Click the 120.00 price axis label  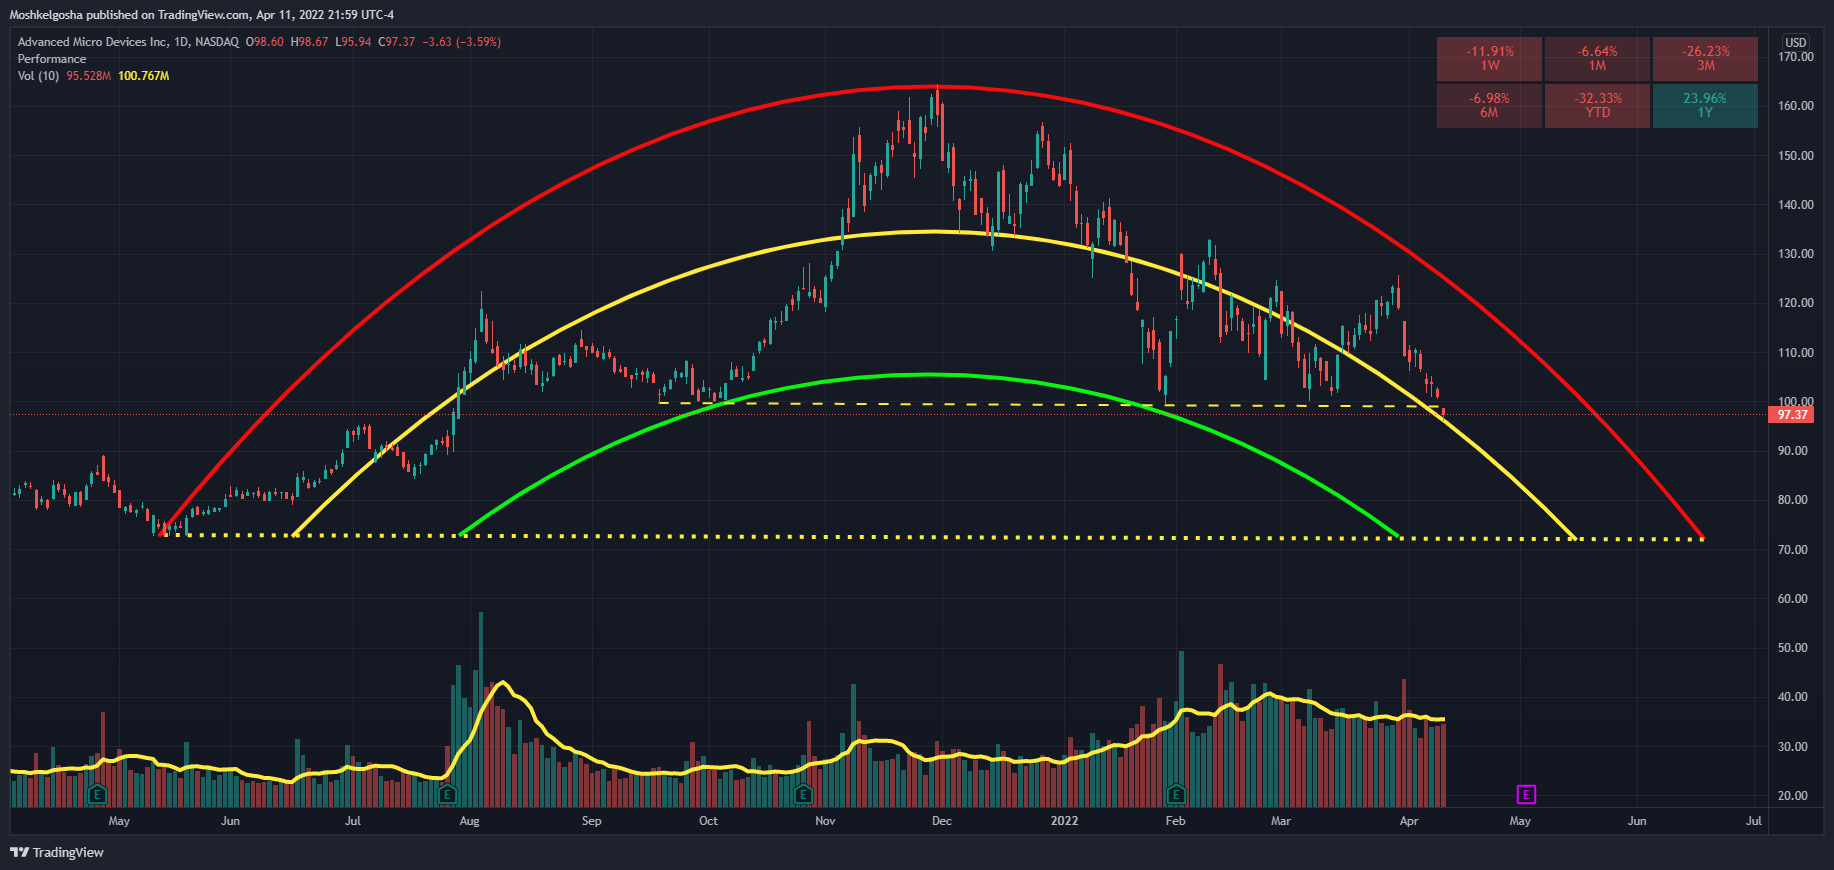click(1796, 303)
